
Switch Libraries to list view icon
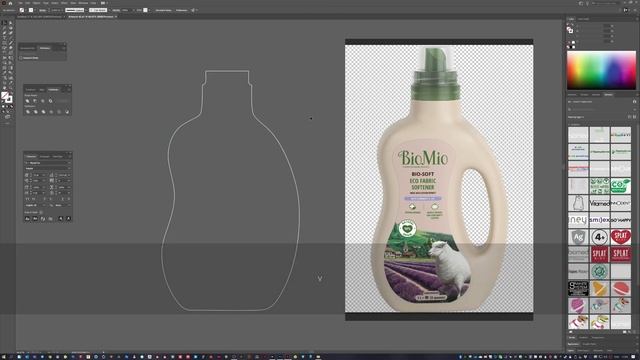tap(635, 117)
